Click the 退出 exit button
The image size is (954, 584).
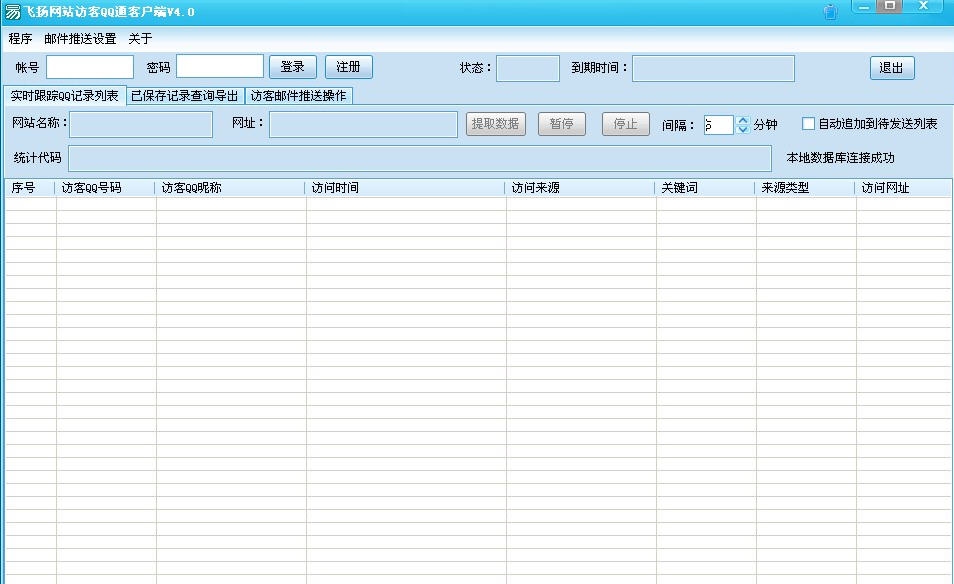tap(890, 68)
